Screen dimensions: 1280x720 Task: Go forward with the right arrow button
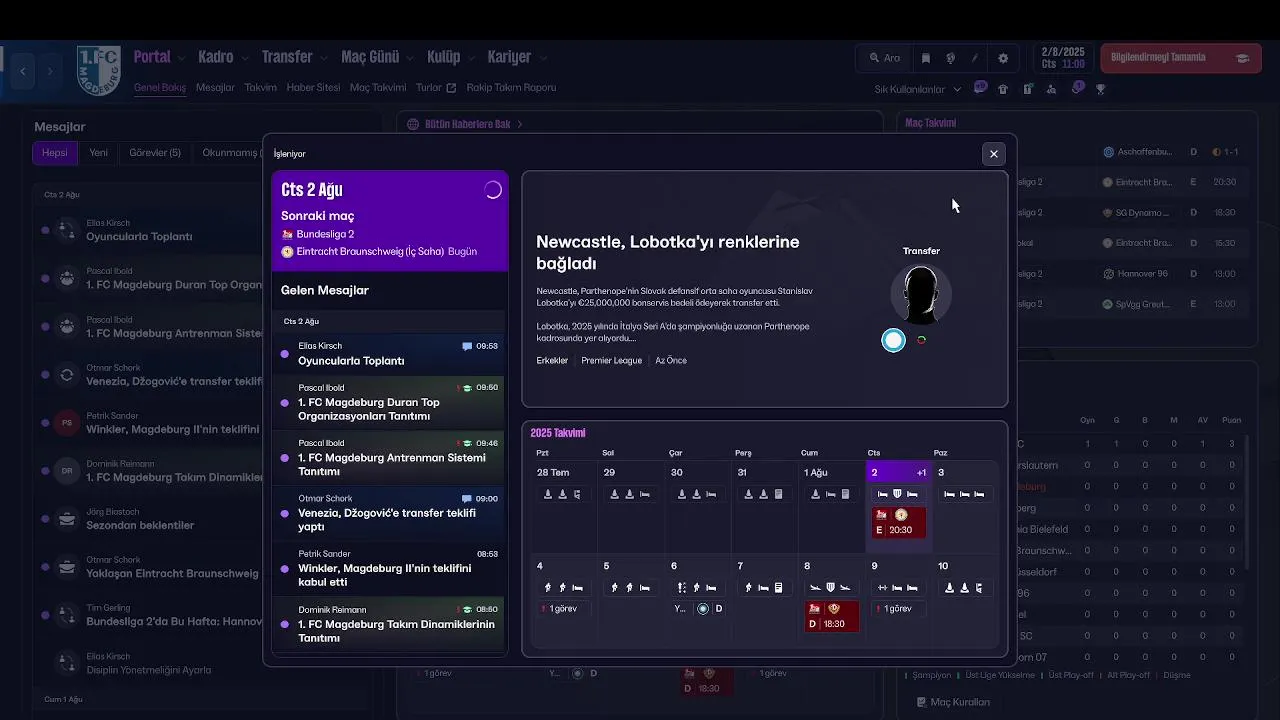[49, 71]
